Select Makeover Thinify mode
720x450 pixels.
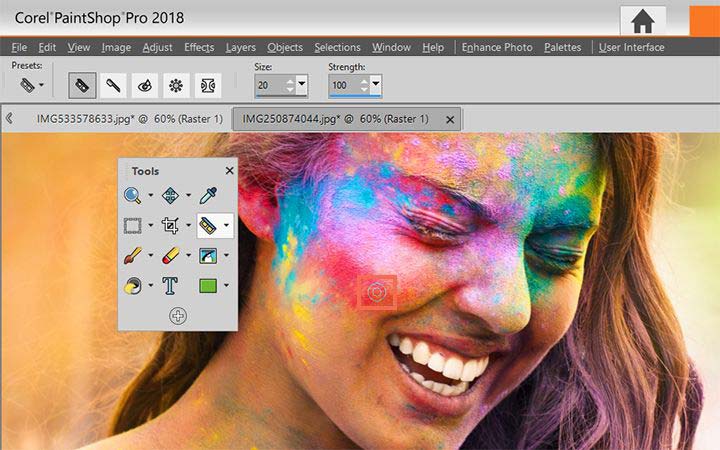point(208,85)
